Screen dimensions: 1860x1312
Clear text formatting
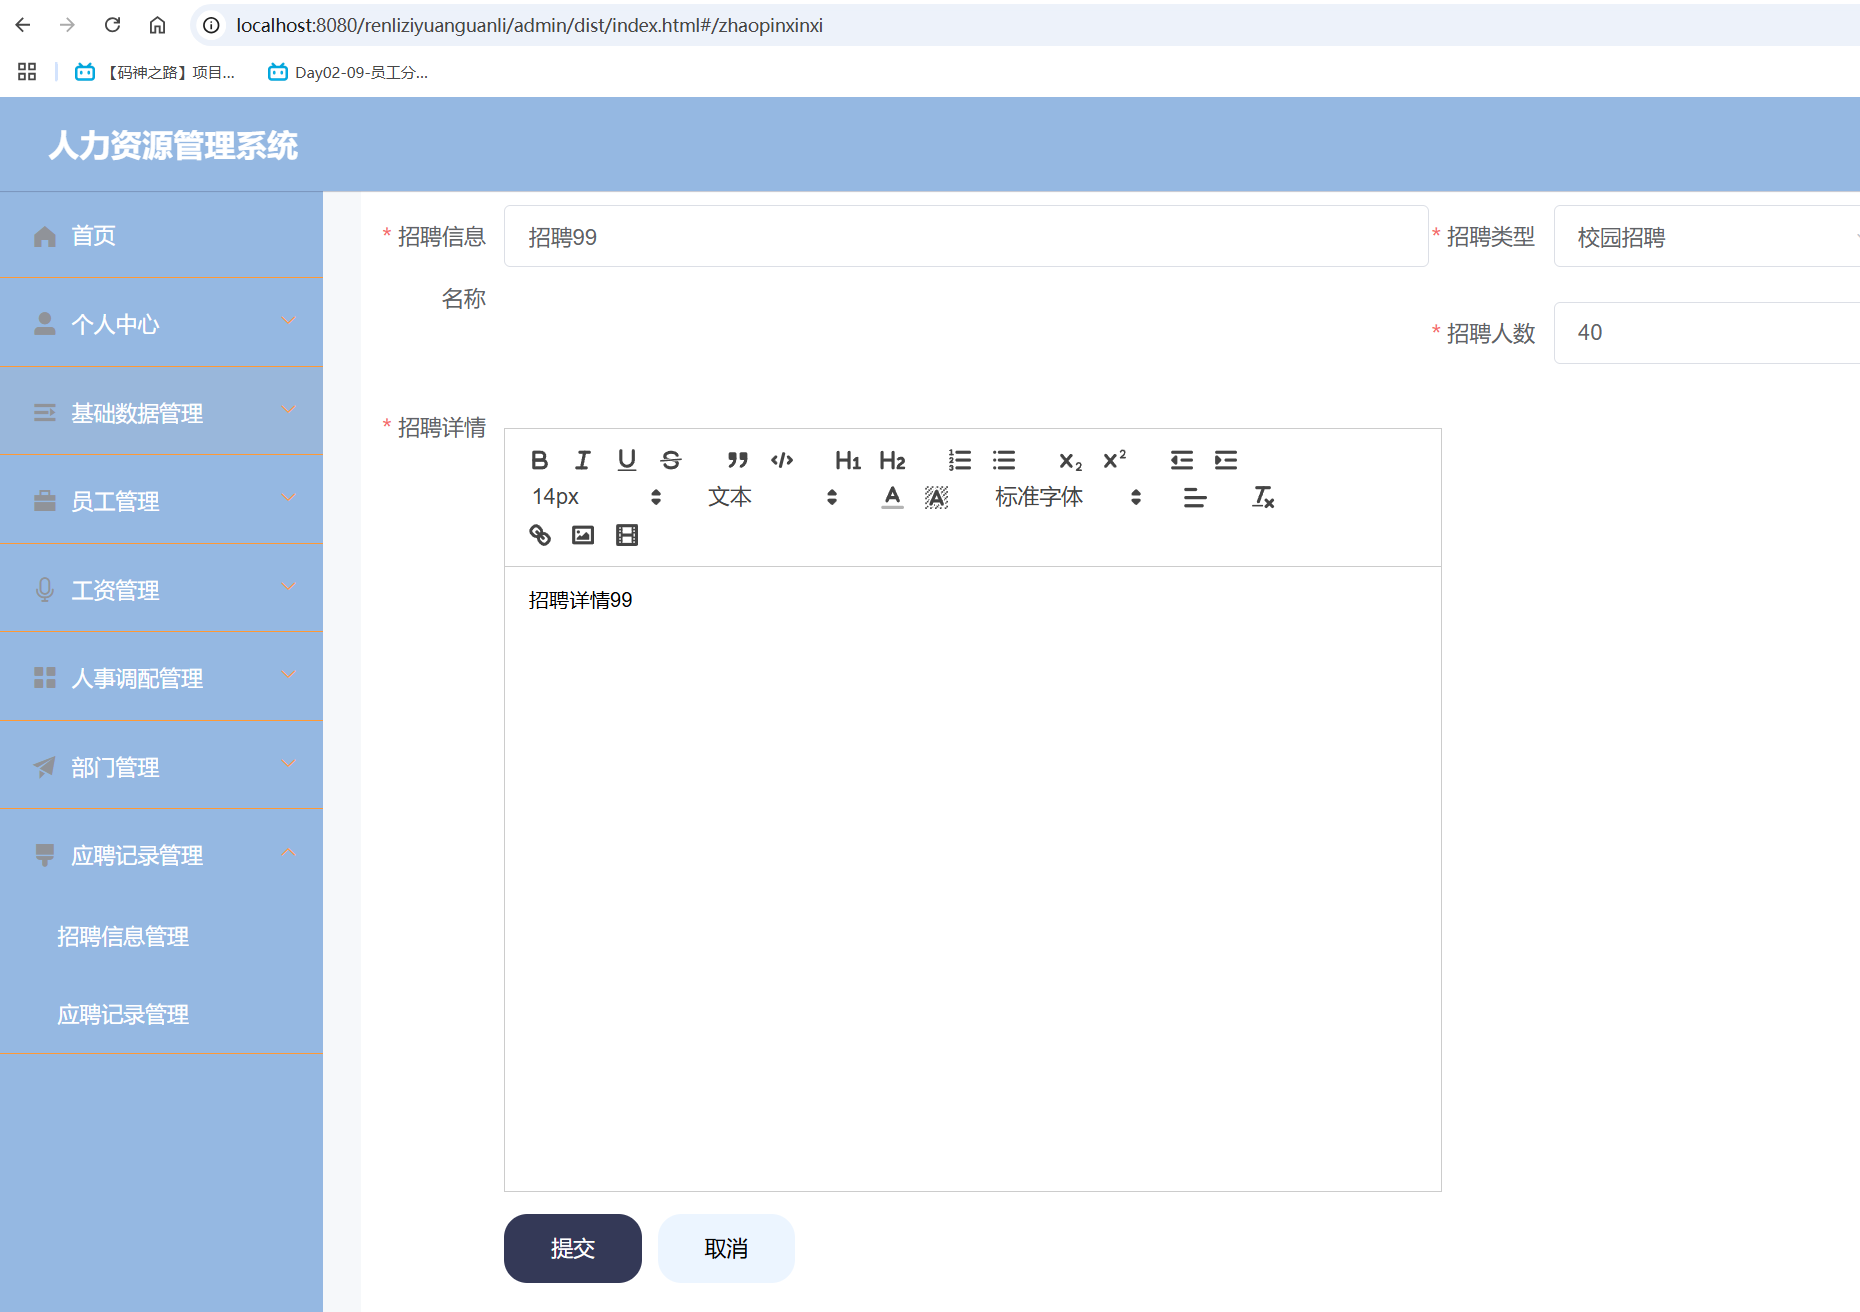1263,497
